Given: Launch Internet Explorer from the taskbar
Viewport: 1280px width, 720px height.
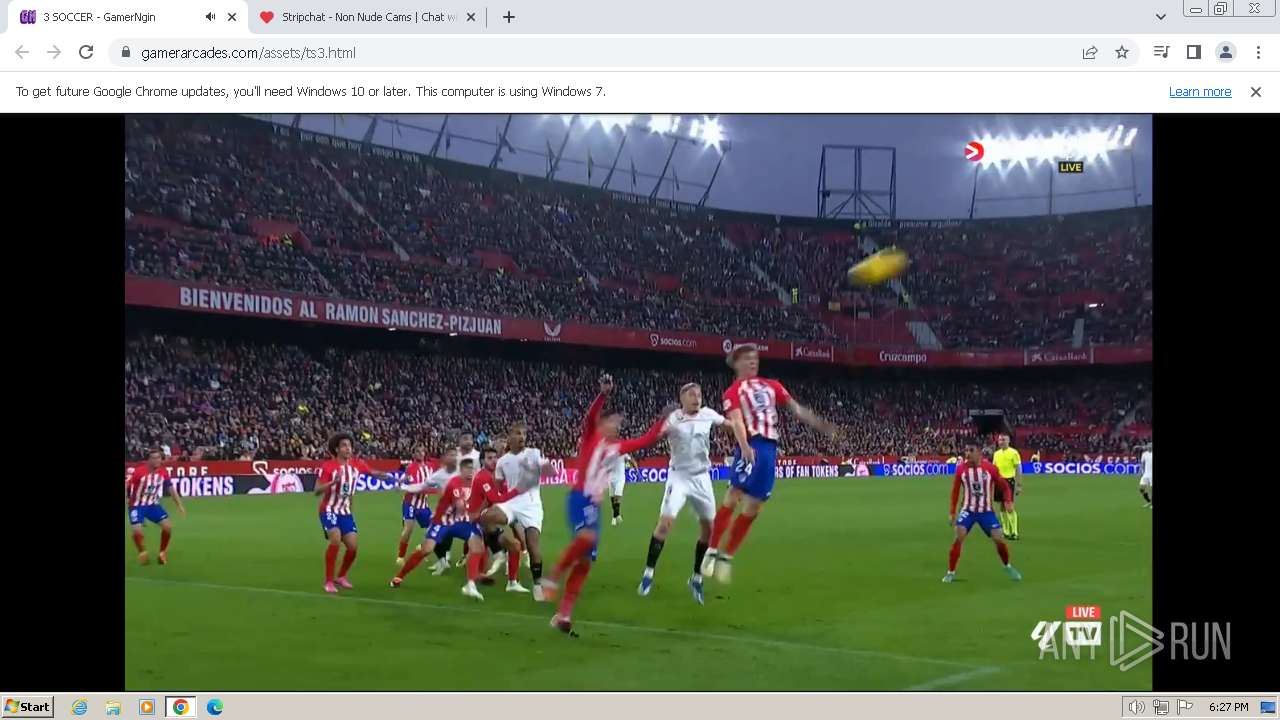Looking at the screenshot, I should [80, 707].
